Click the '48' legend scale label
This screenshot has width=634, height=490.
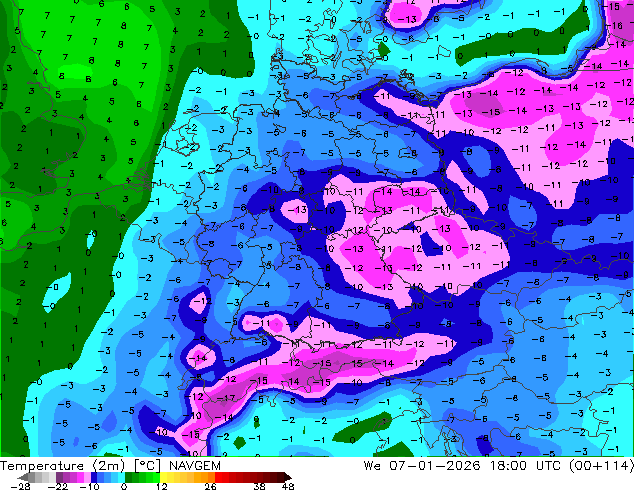(x=288, y=486)
